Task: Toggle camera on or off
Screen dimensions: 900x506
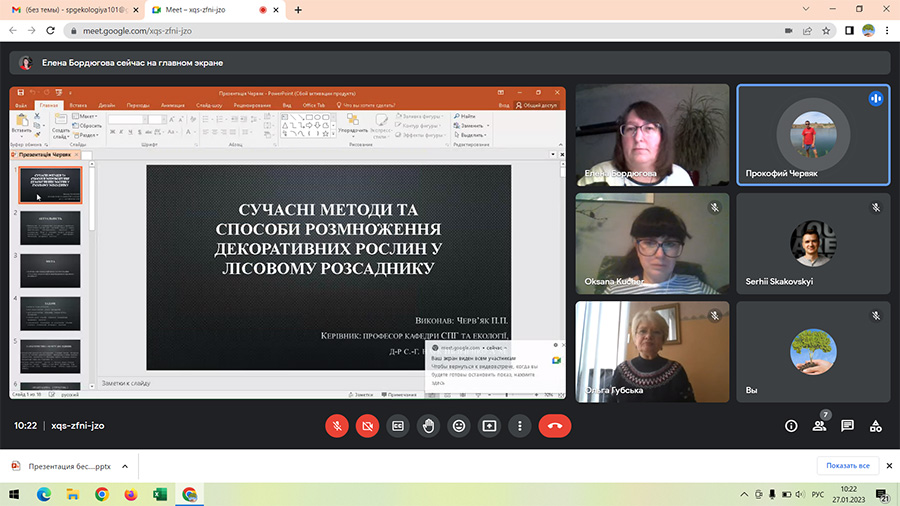Action: coord(367,425)
